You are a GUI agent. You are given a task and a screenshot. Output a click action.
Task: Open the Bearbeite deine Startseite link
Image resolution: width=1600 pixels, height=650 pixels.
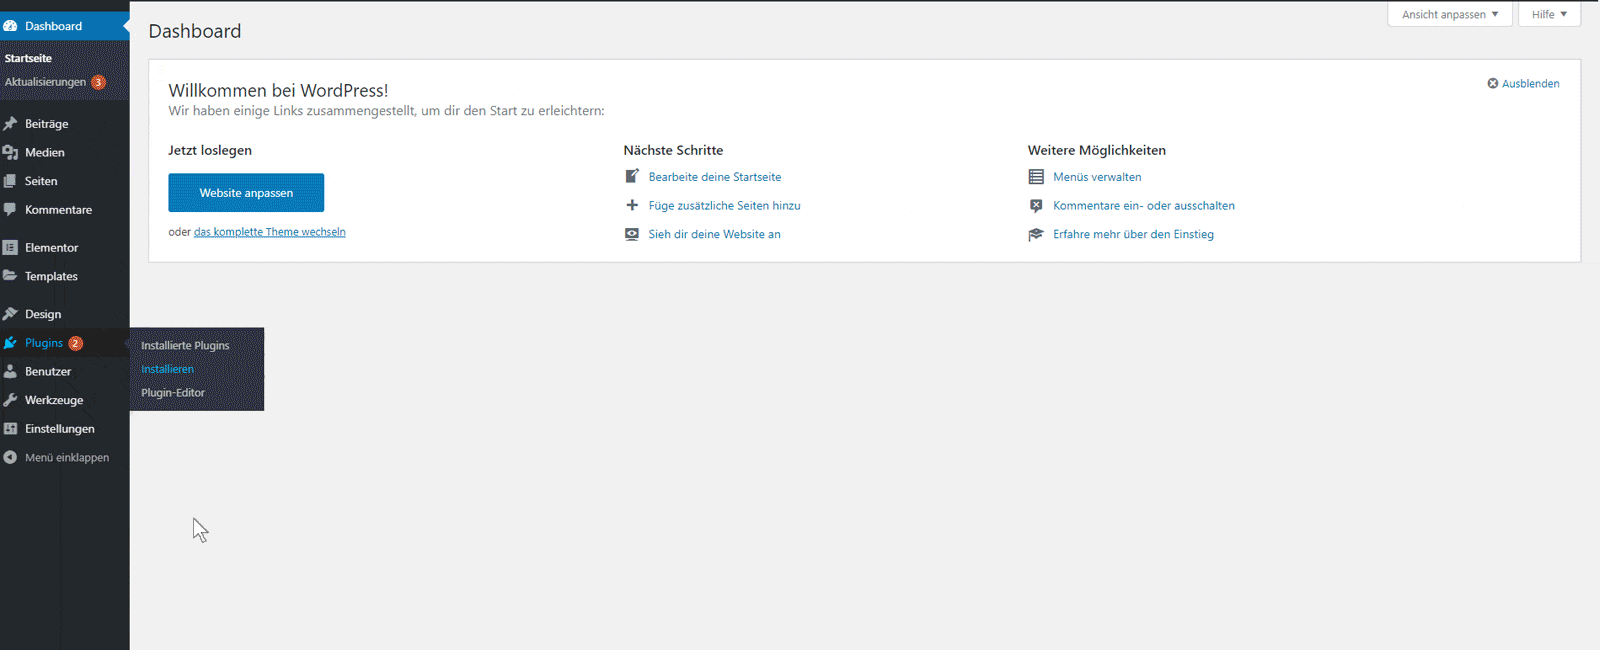715,177
